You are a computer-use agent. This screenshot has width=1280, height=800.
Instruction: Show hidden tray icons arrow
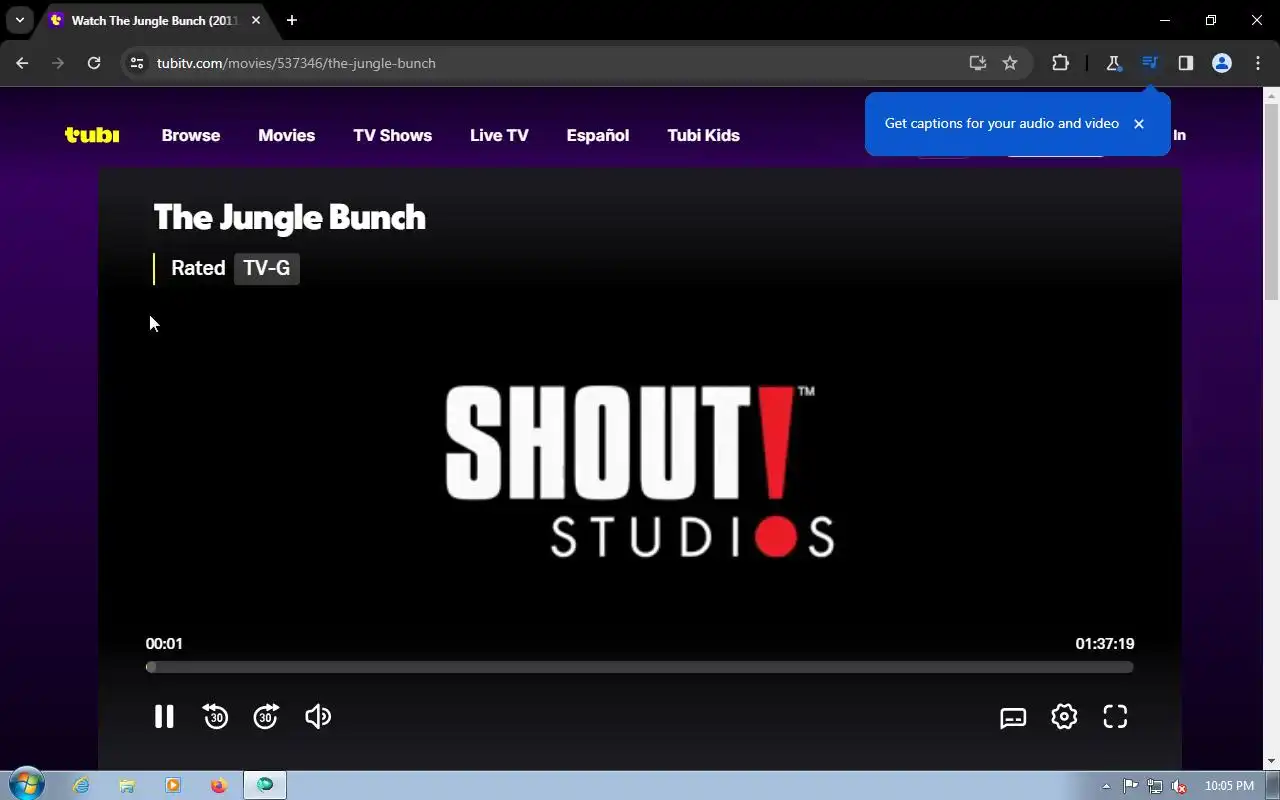tap(1106, 786)
